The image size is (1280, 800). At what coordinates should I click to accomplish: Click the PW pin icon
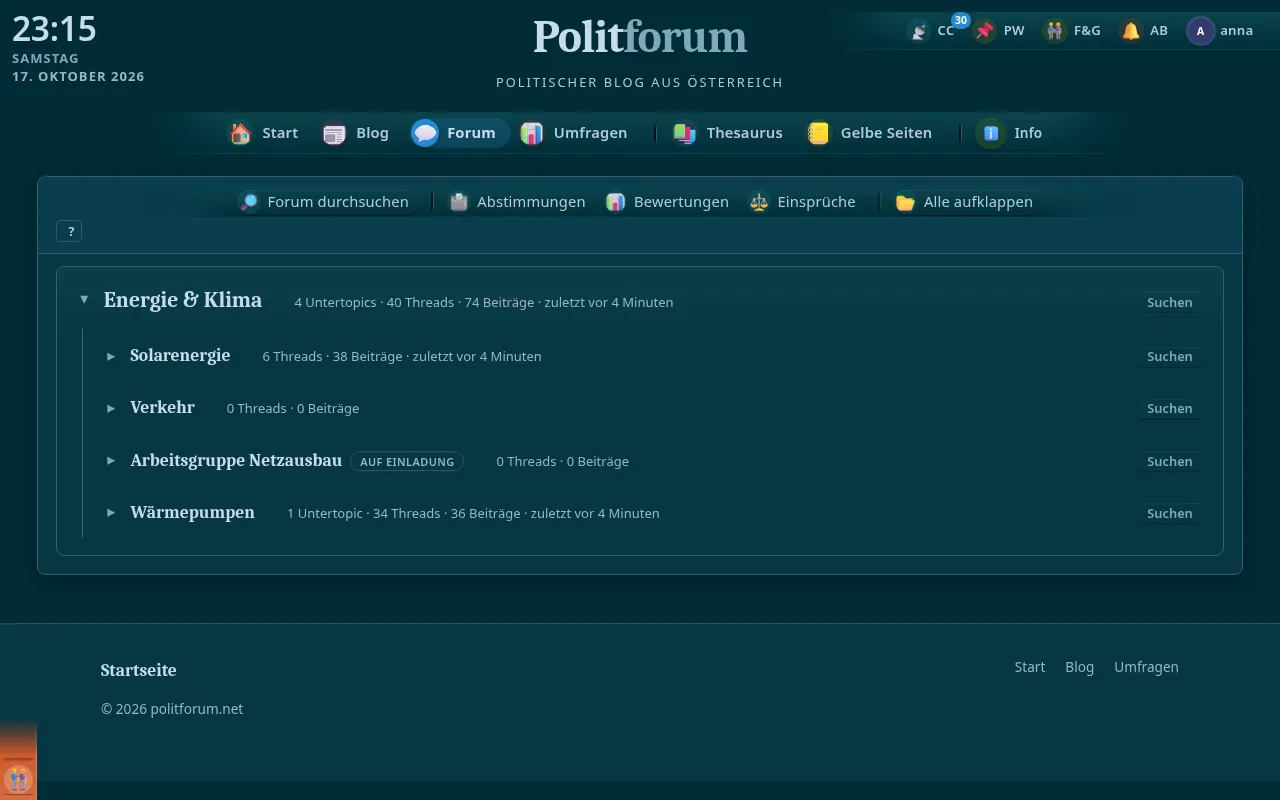pyautogui.click(x=985, y=31)
